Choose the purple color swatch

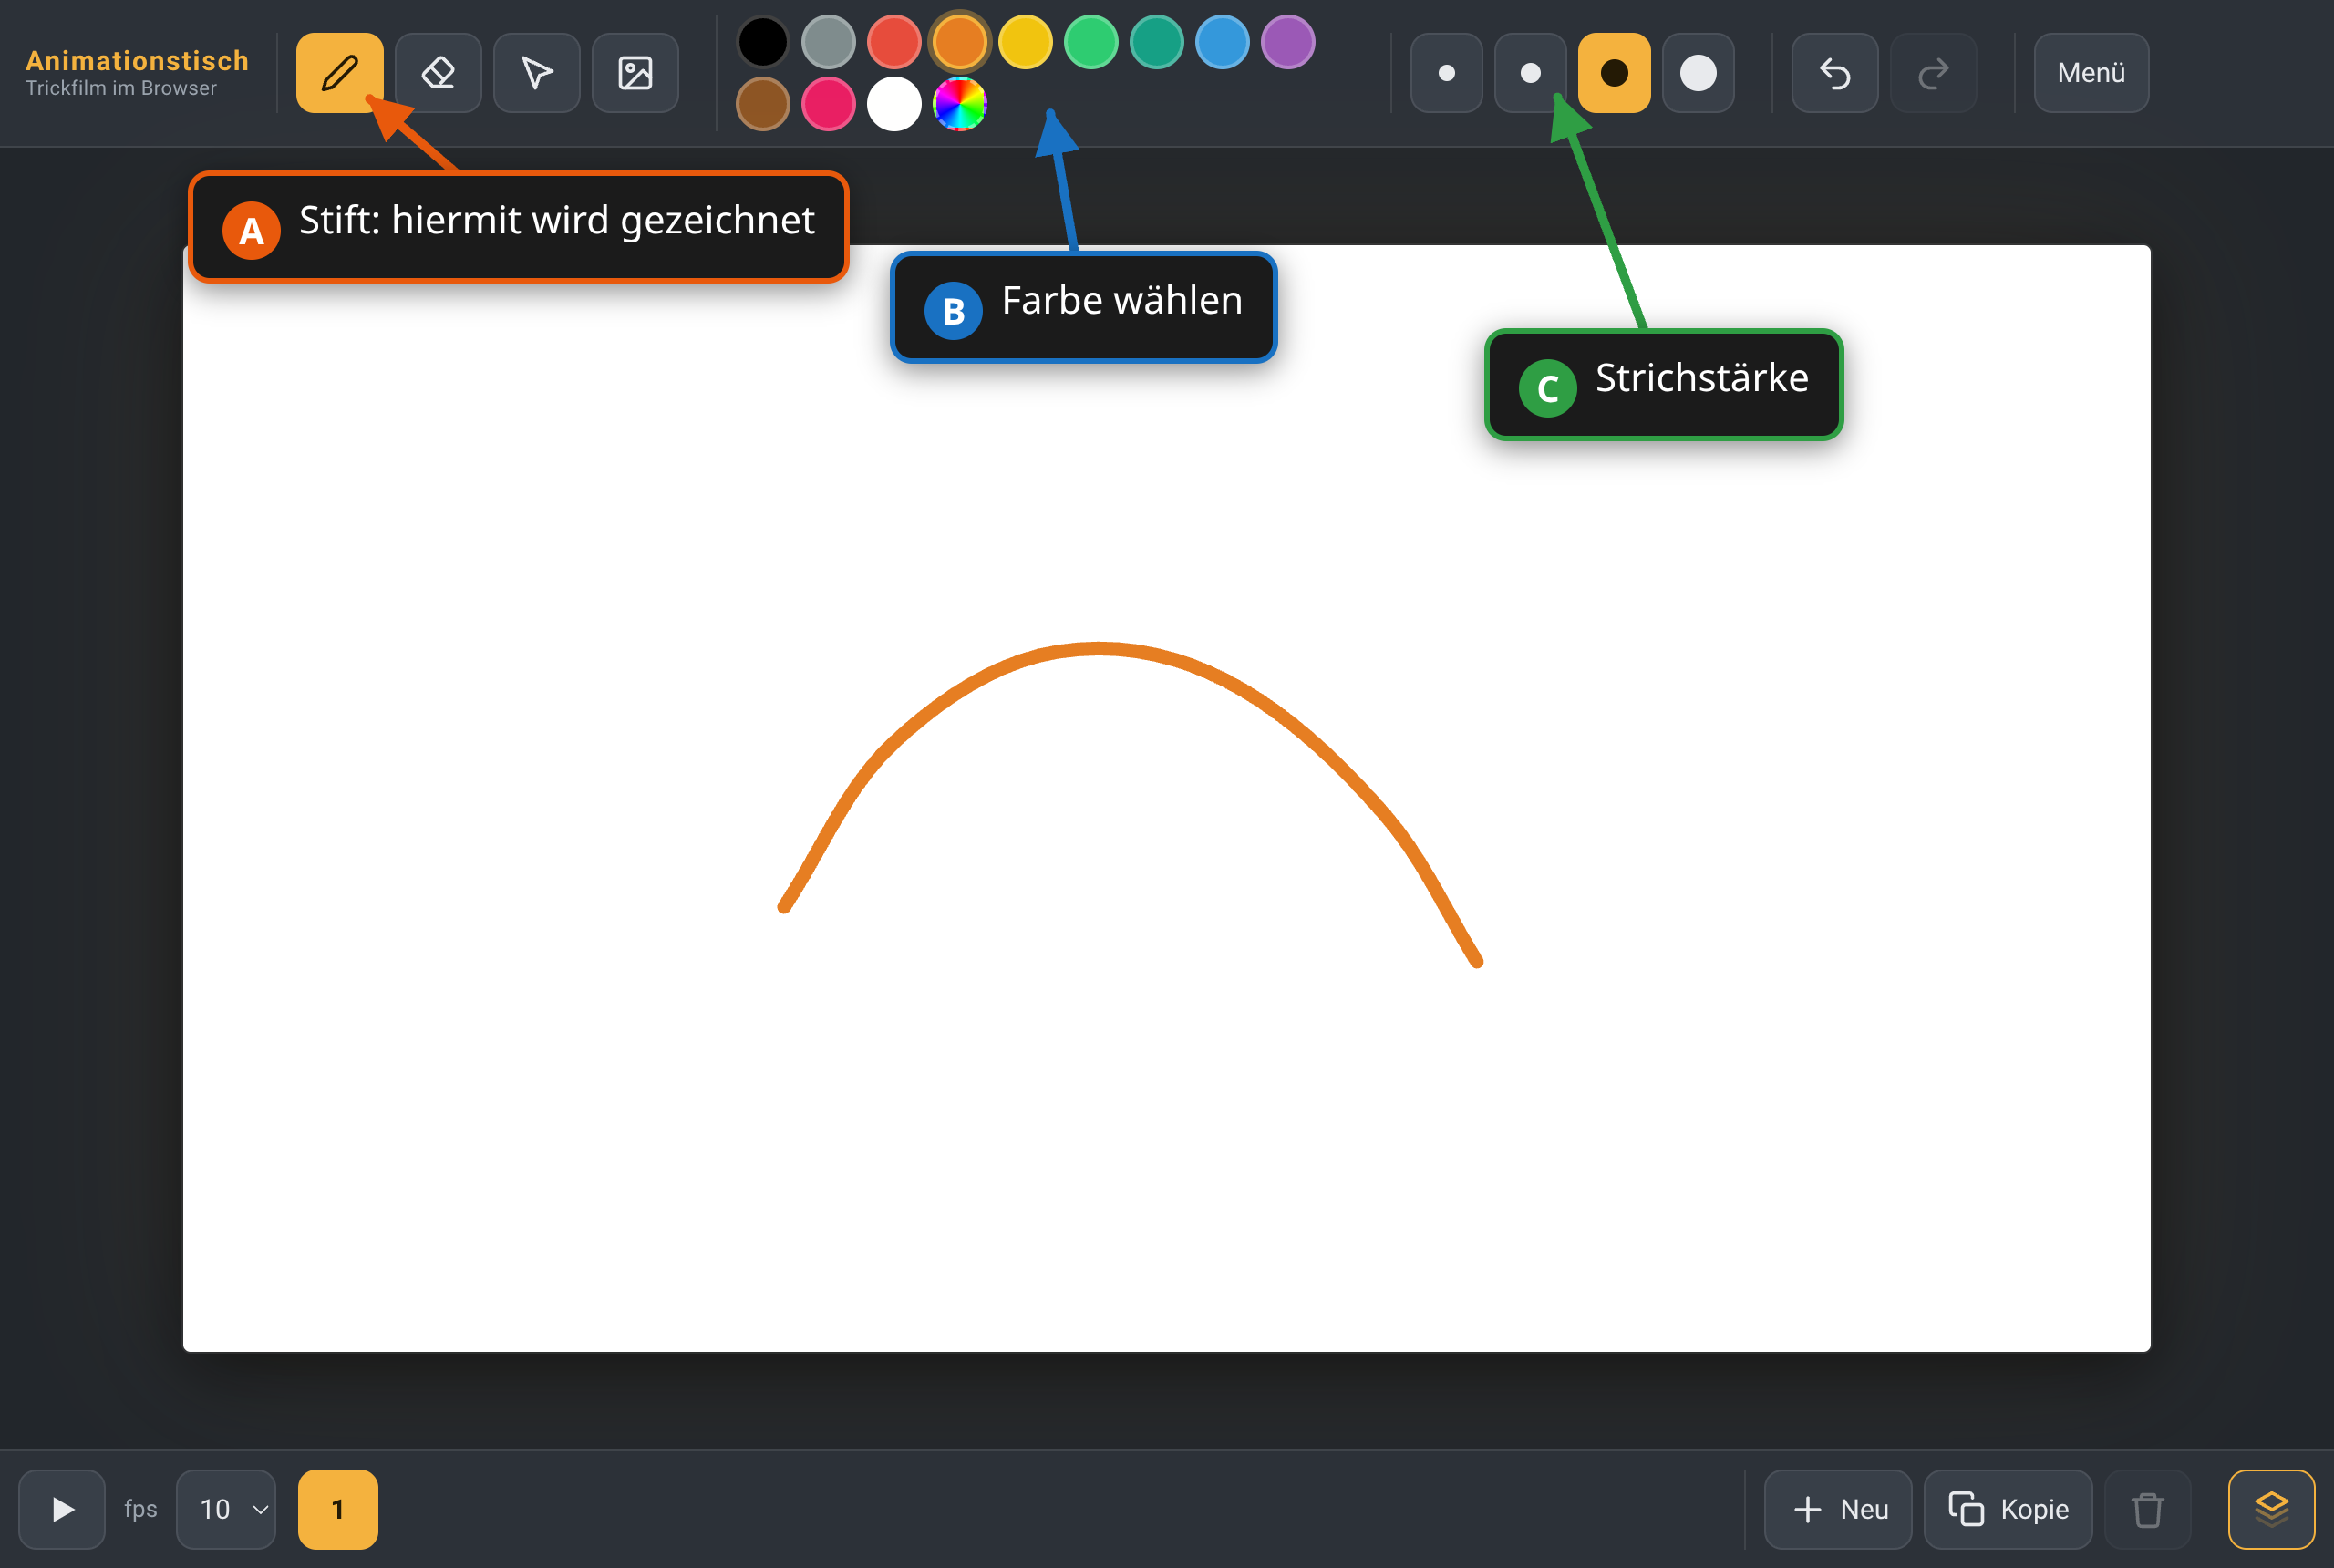coord(1288,42)
